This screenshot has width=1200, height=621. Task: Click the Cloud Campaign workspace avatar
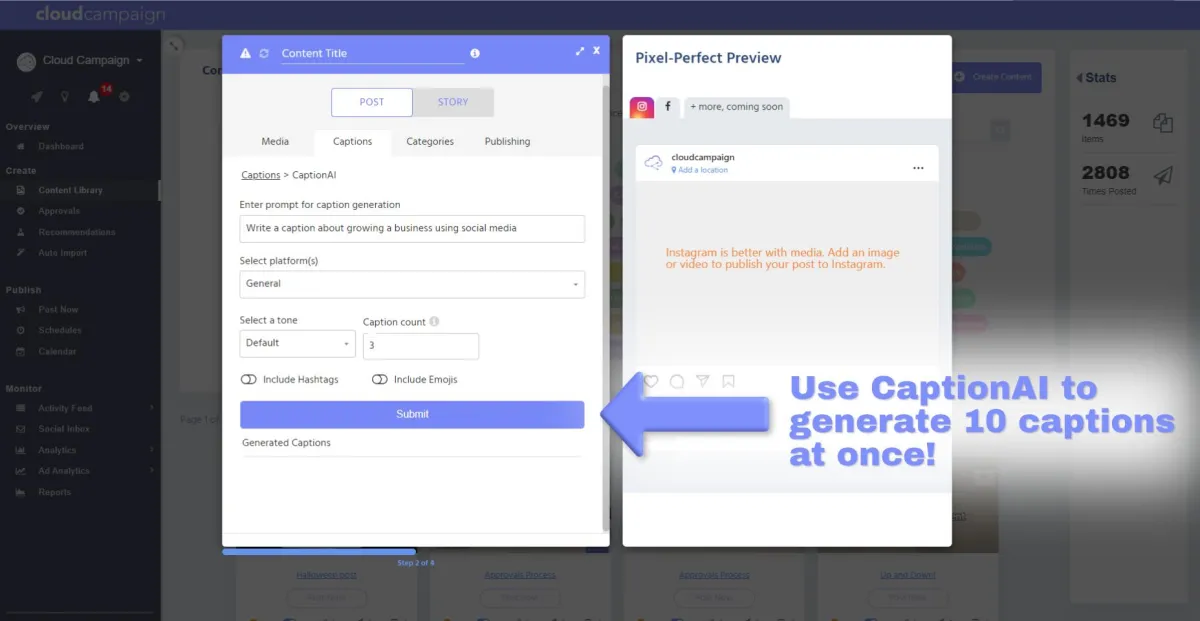(x=27, y=61)
